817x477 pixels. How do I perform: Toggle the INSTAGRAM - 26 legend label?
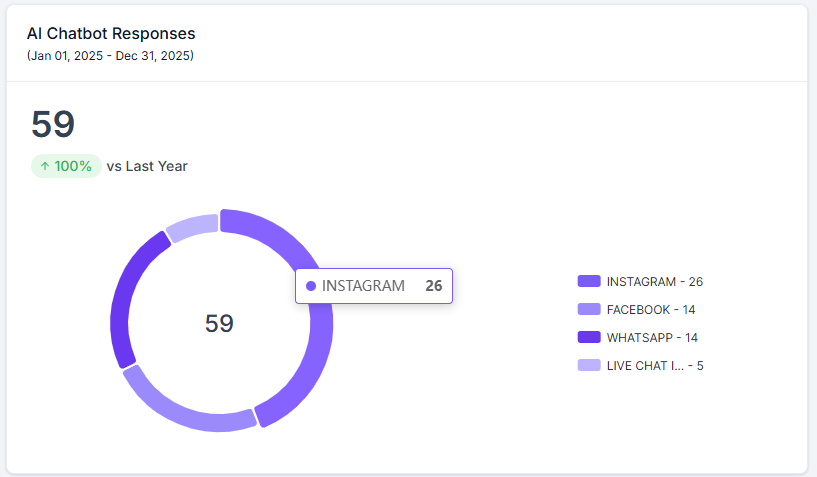tap(654, 282)
